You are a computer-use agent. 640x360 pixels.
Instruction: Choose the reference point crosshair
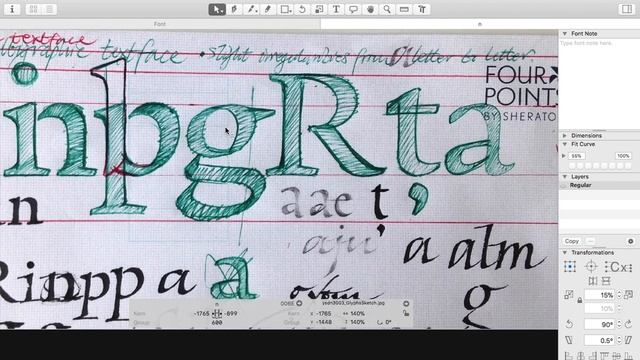pyautogui.click(x=591, y=267)
